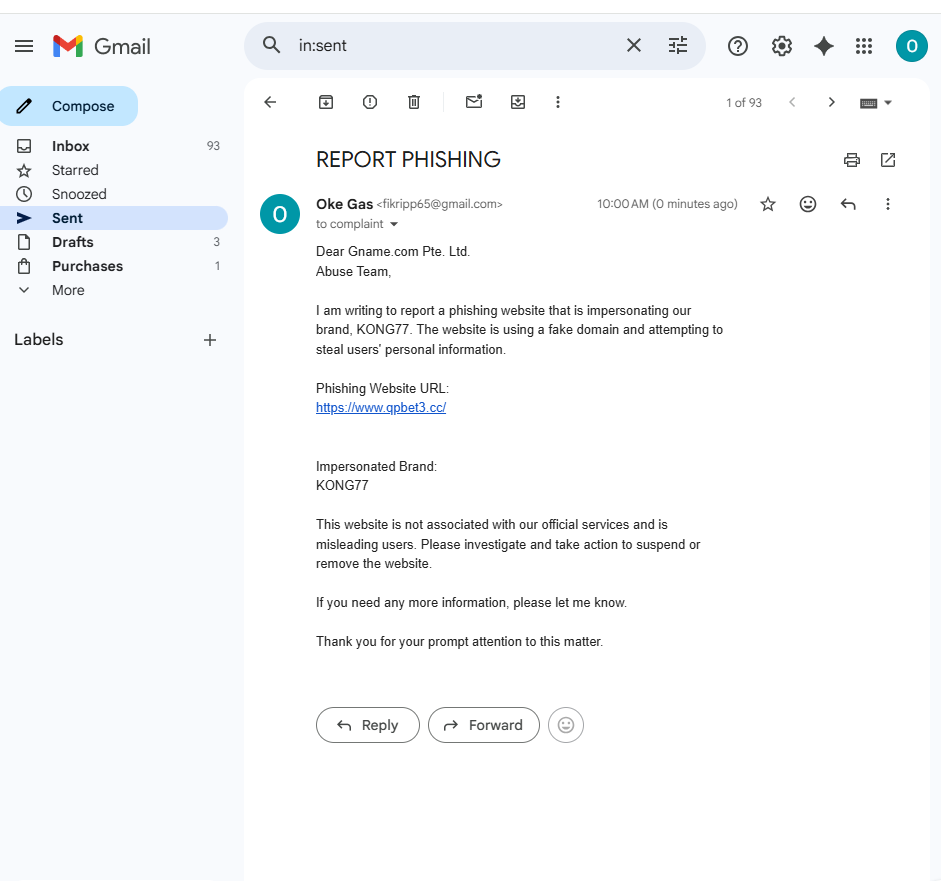This screenshot has height=881, width=941.
Task: Click the 10:00 AM timestamp
Action: tap(667, 204)
